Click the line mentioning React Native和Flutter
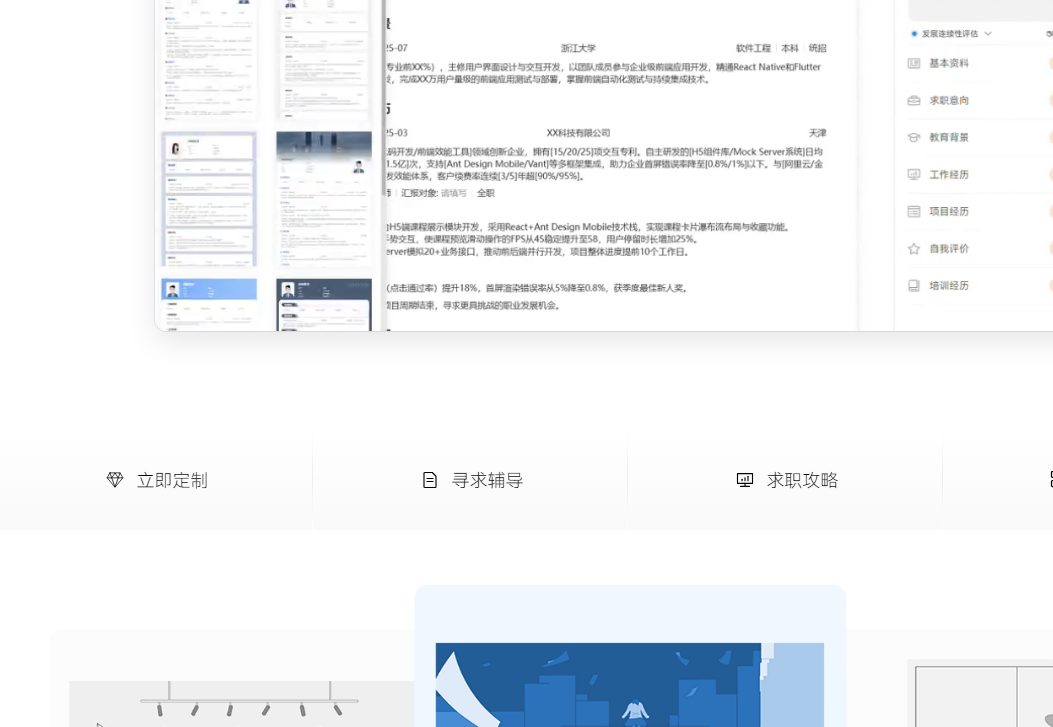The height and width of the screenshot is (727, 1053). point(604,67)
